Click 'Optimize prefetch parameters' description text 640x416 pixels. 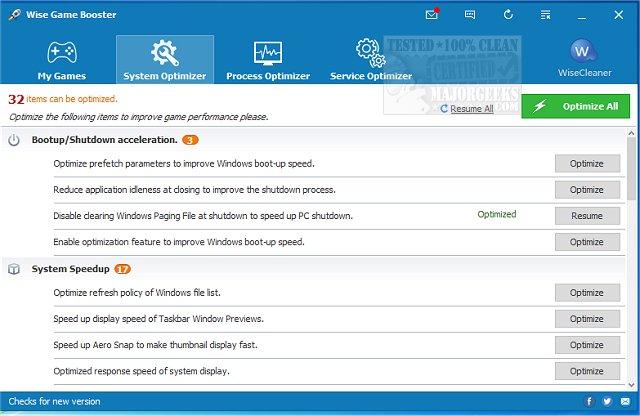click(x=184, y=164)
